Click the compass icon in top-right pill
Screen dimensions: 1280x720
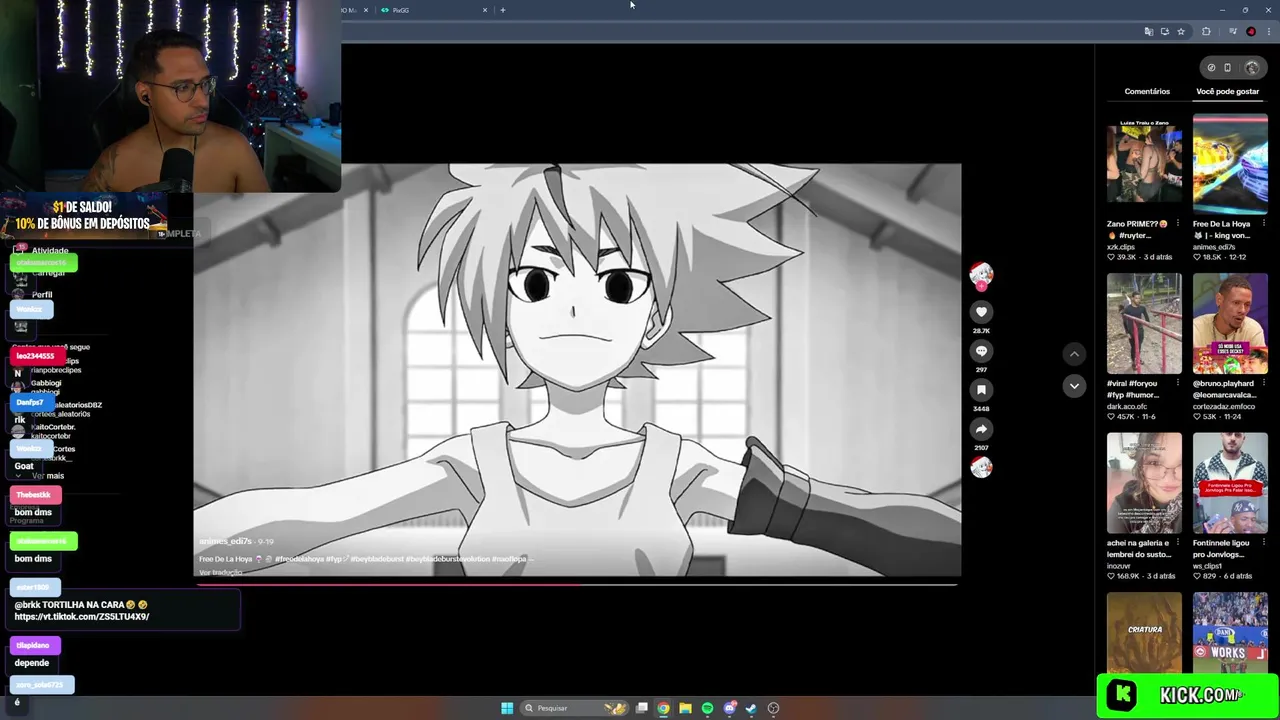1211,68
